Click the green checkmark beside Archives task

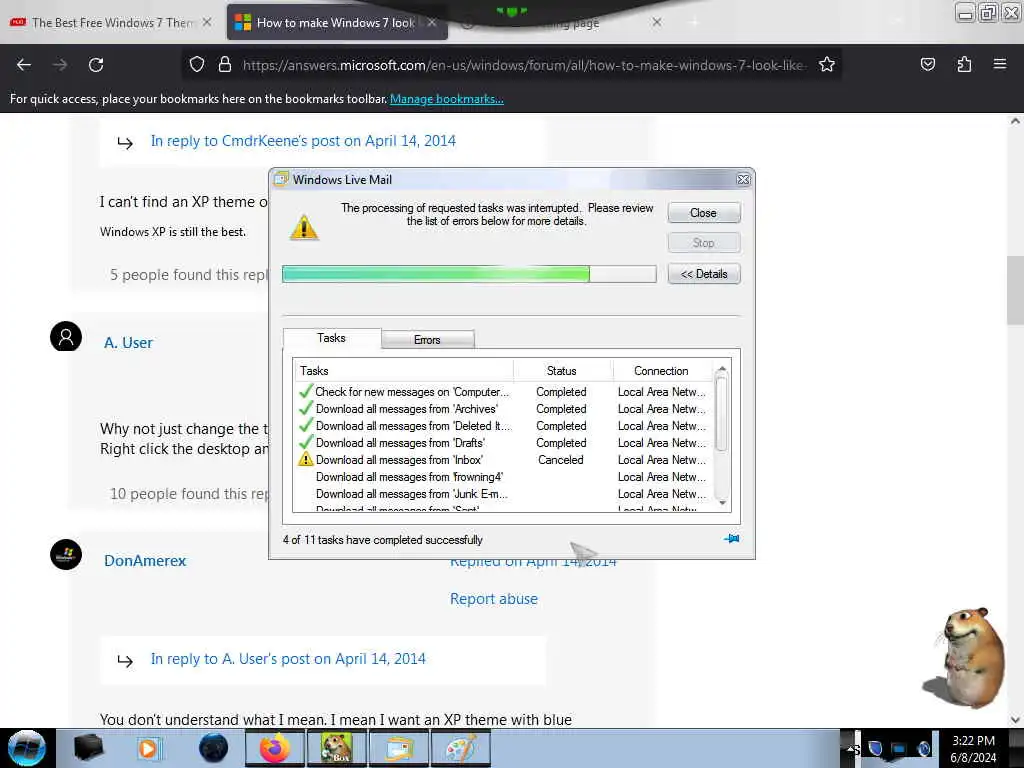click(x=305, y=408)
